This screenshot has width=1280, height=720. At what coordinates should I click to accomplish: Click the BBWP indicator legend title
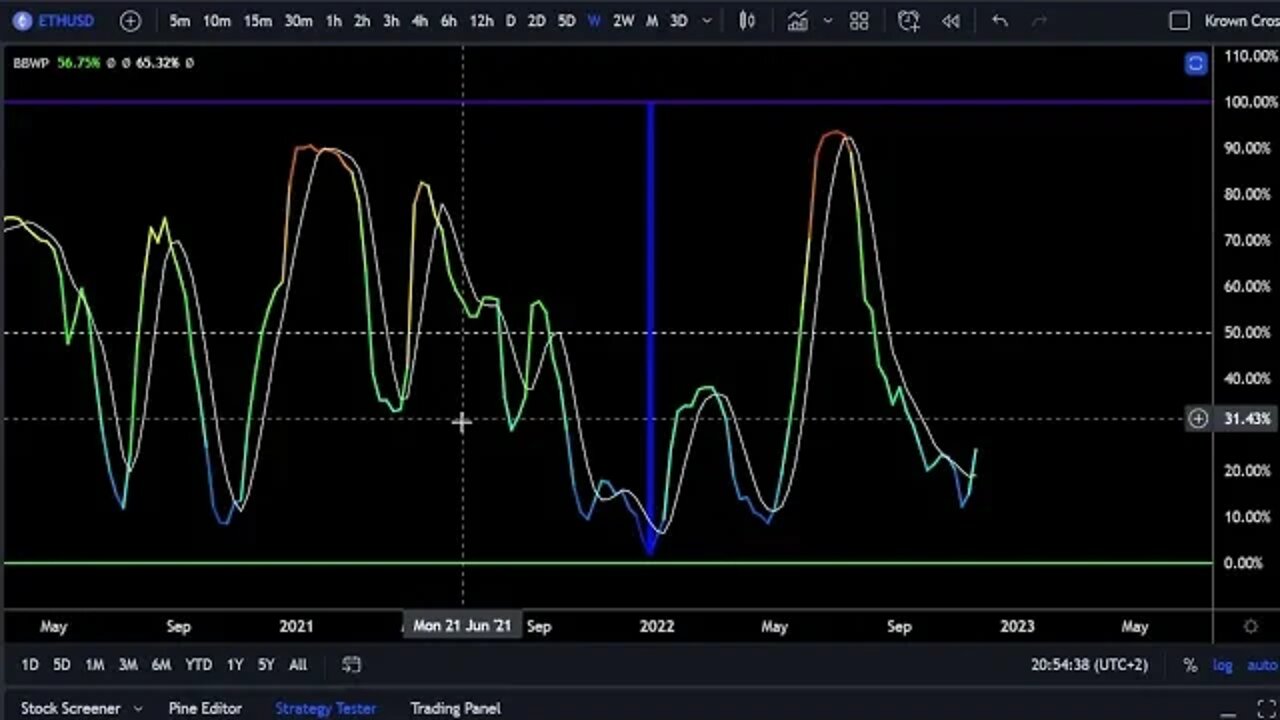tap(31, 62)
